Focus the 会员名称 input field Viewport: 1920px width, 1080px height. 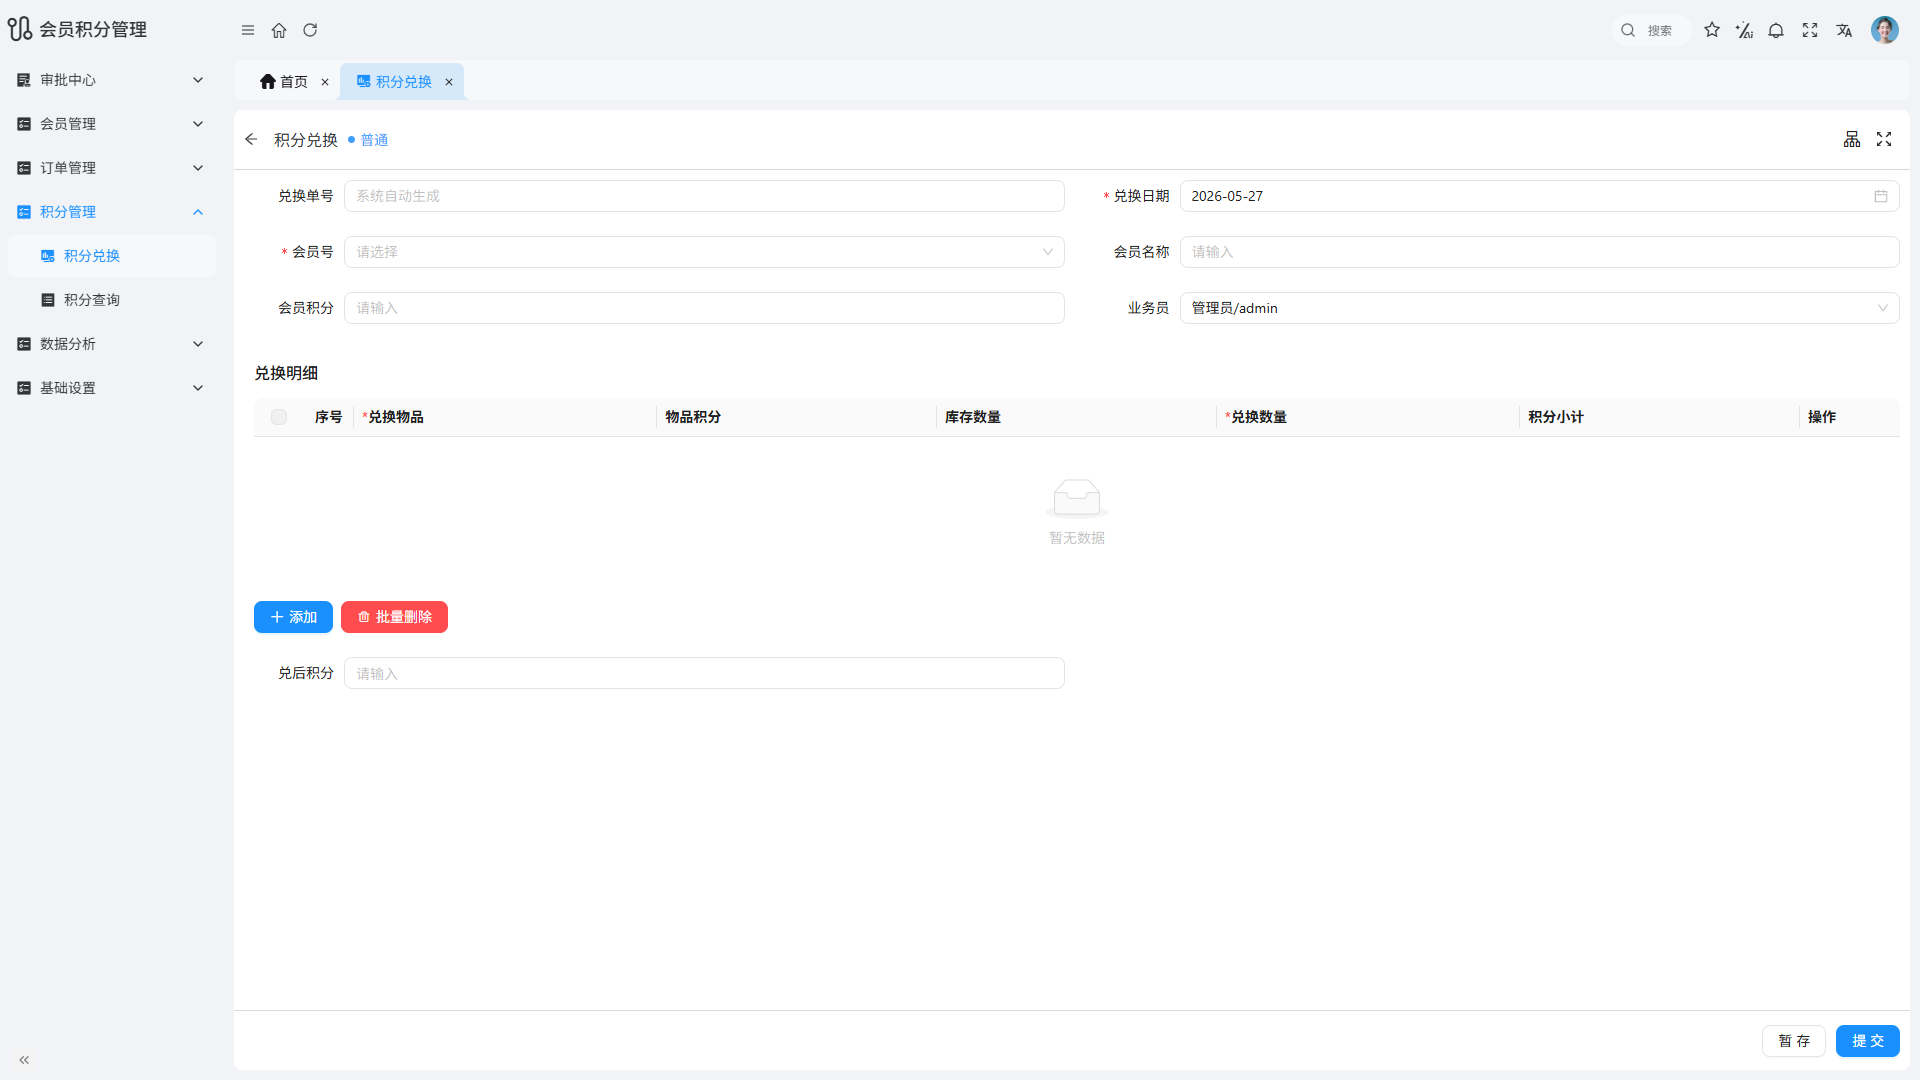pos(1539,252)
